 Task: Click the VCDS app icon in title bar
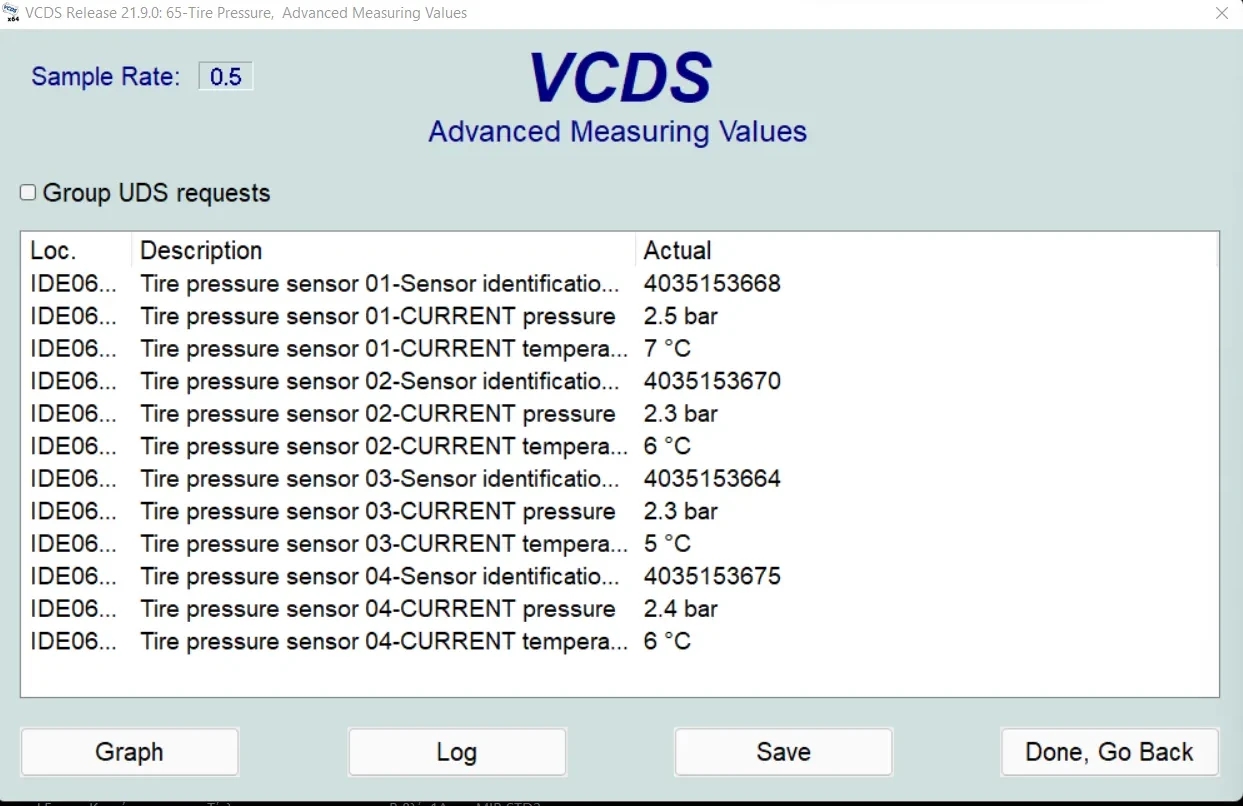(11, 13)
